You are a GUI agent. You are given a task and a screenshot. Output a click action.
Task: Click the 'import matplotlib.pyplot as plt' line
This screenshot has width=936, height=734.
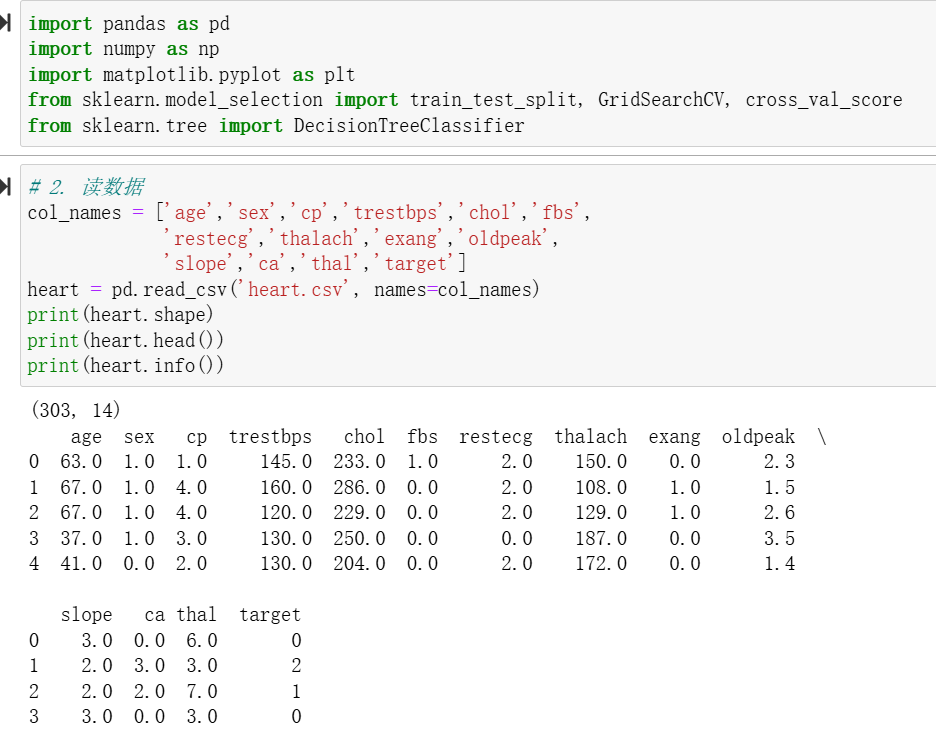(x=191, y=75)
